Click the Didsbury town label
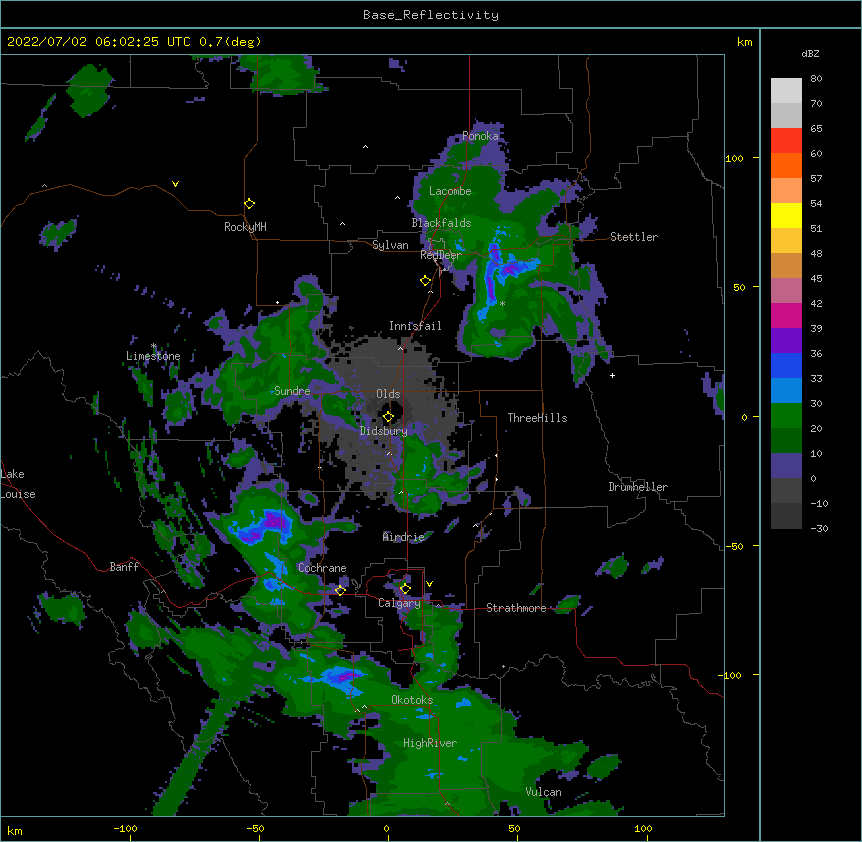This screenshot has height=842, width=862. pos(384,431)
